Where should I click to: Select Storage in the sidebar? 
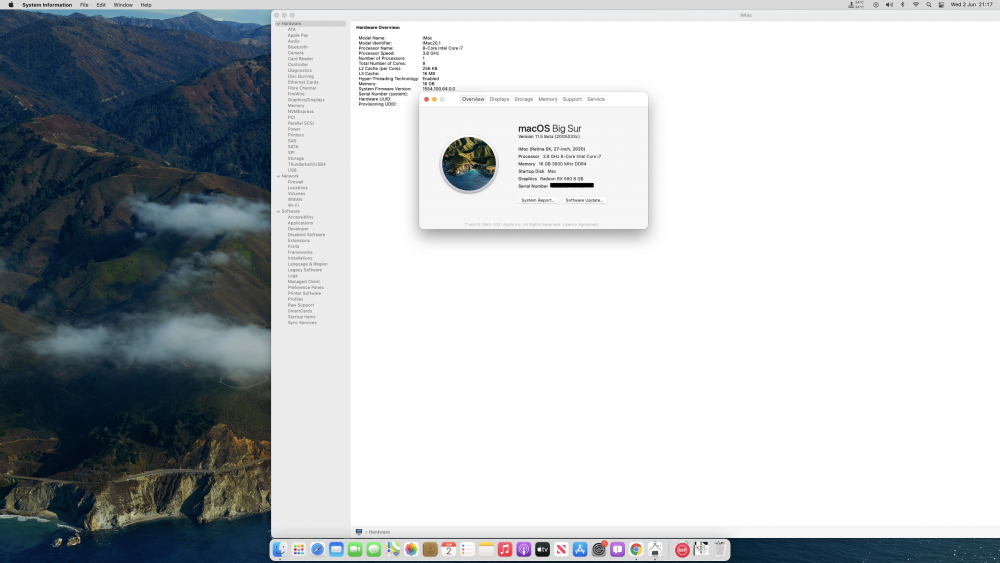tap(296, 159)
